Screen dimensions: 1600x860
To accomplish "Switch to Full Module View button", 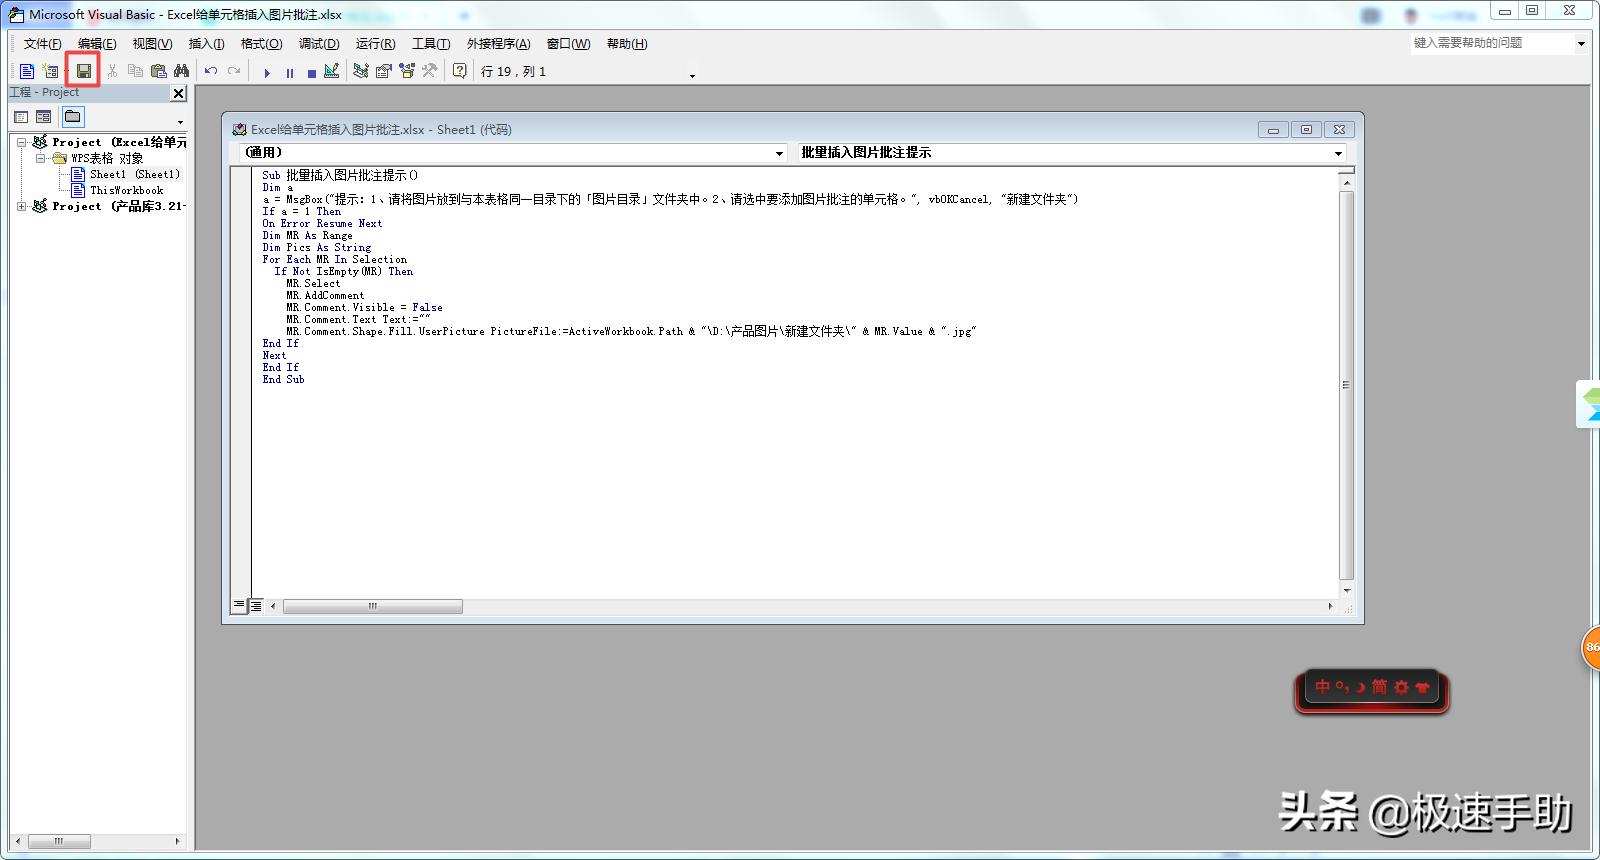I will coord(256,605).
